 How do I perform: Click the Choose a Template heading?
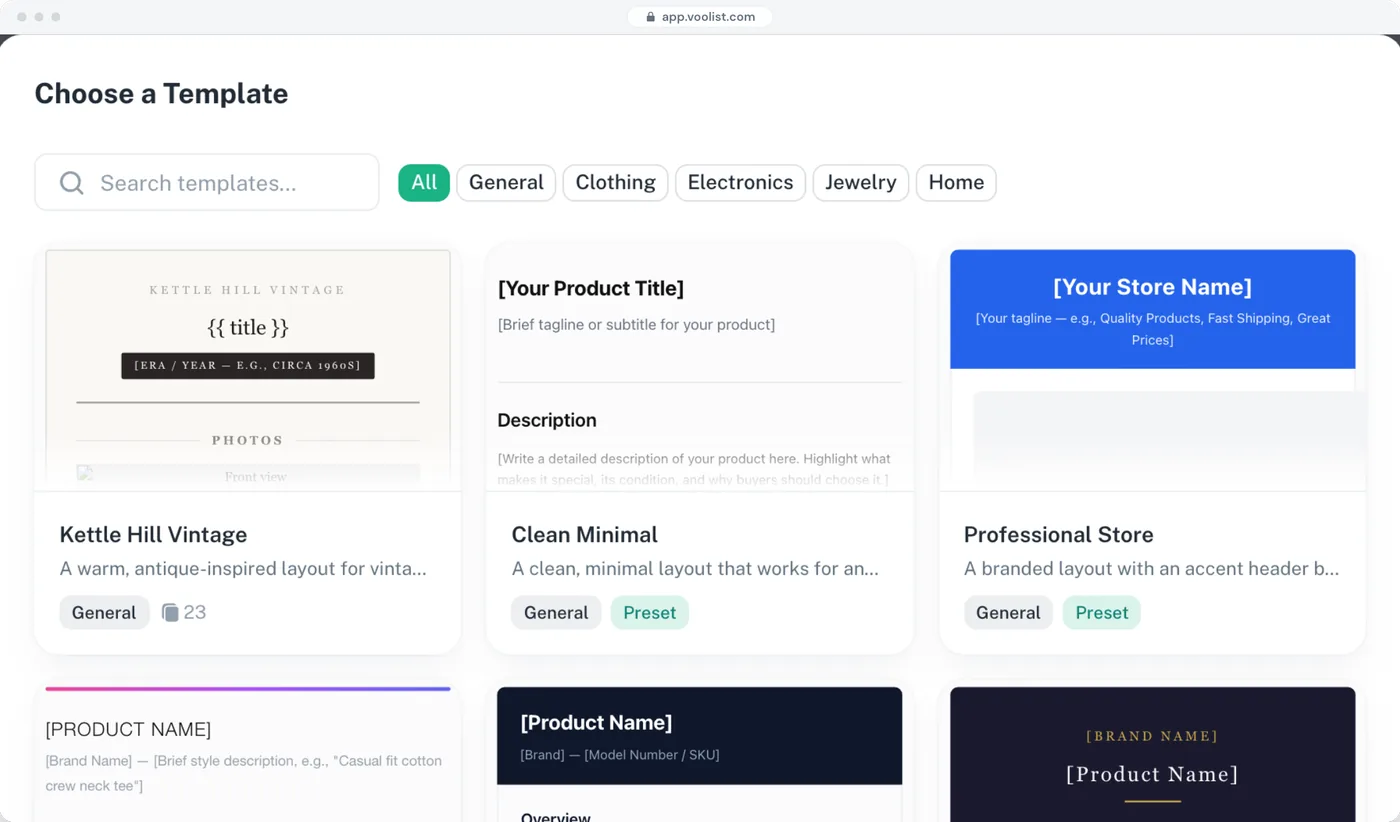[161, 93]
